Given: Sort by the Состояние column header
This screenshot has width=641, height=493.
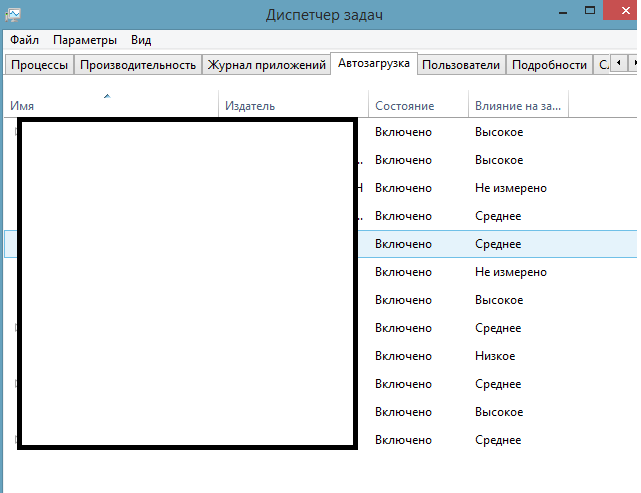Looking at the screenshot, I should point(418,104).
